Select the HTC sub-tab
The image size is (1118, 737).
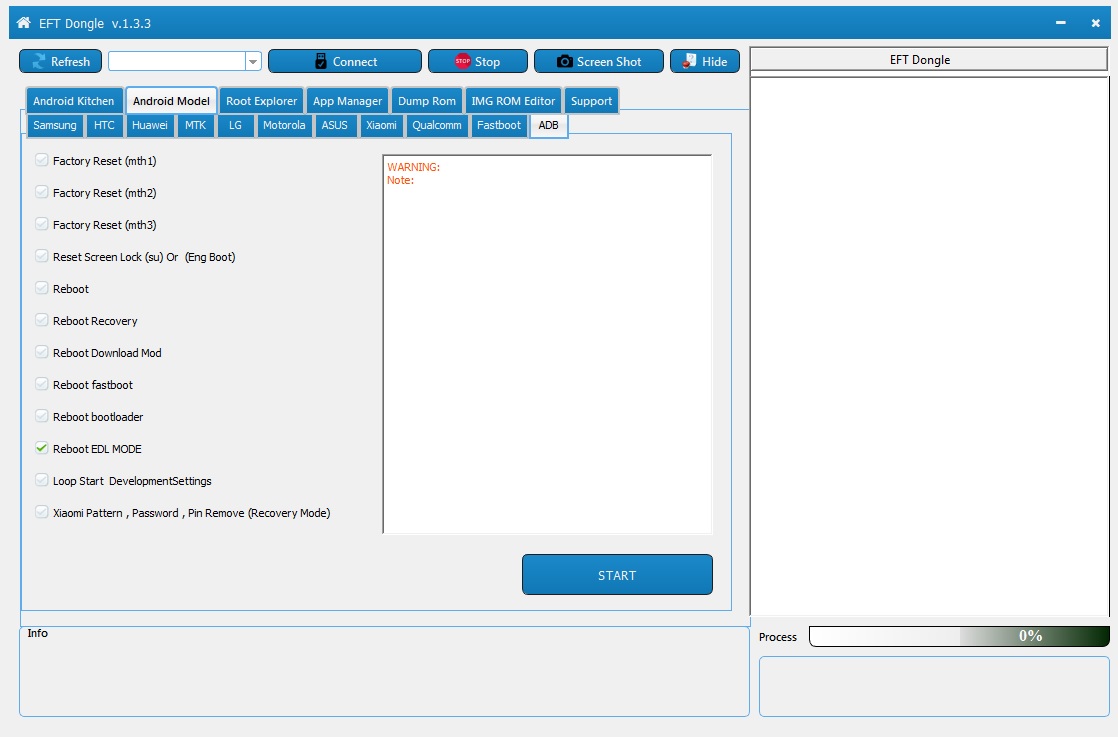click(104, 125)
